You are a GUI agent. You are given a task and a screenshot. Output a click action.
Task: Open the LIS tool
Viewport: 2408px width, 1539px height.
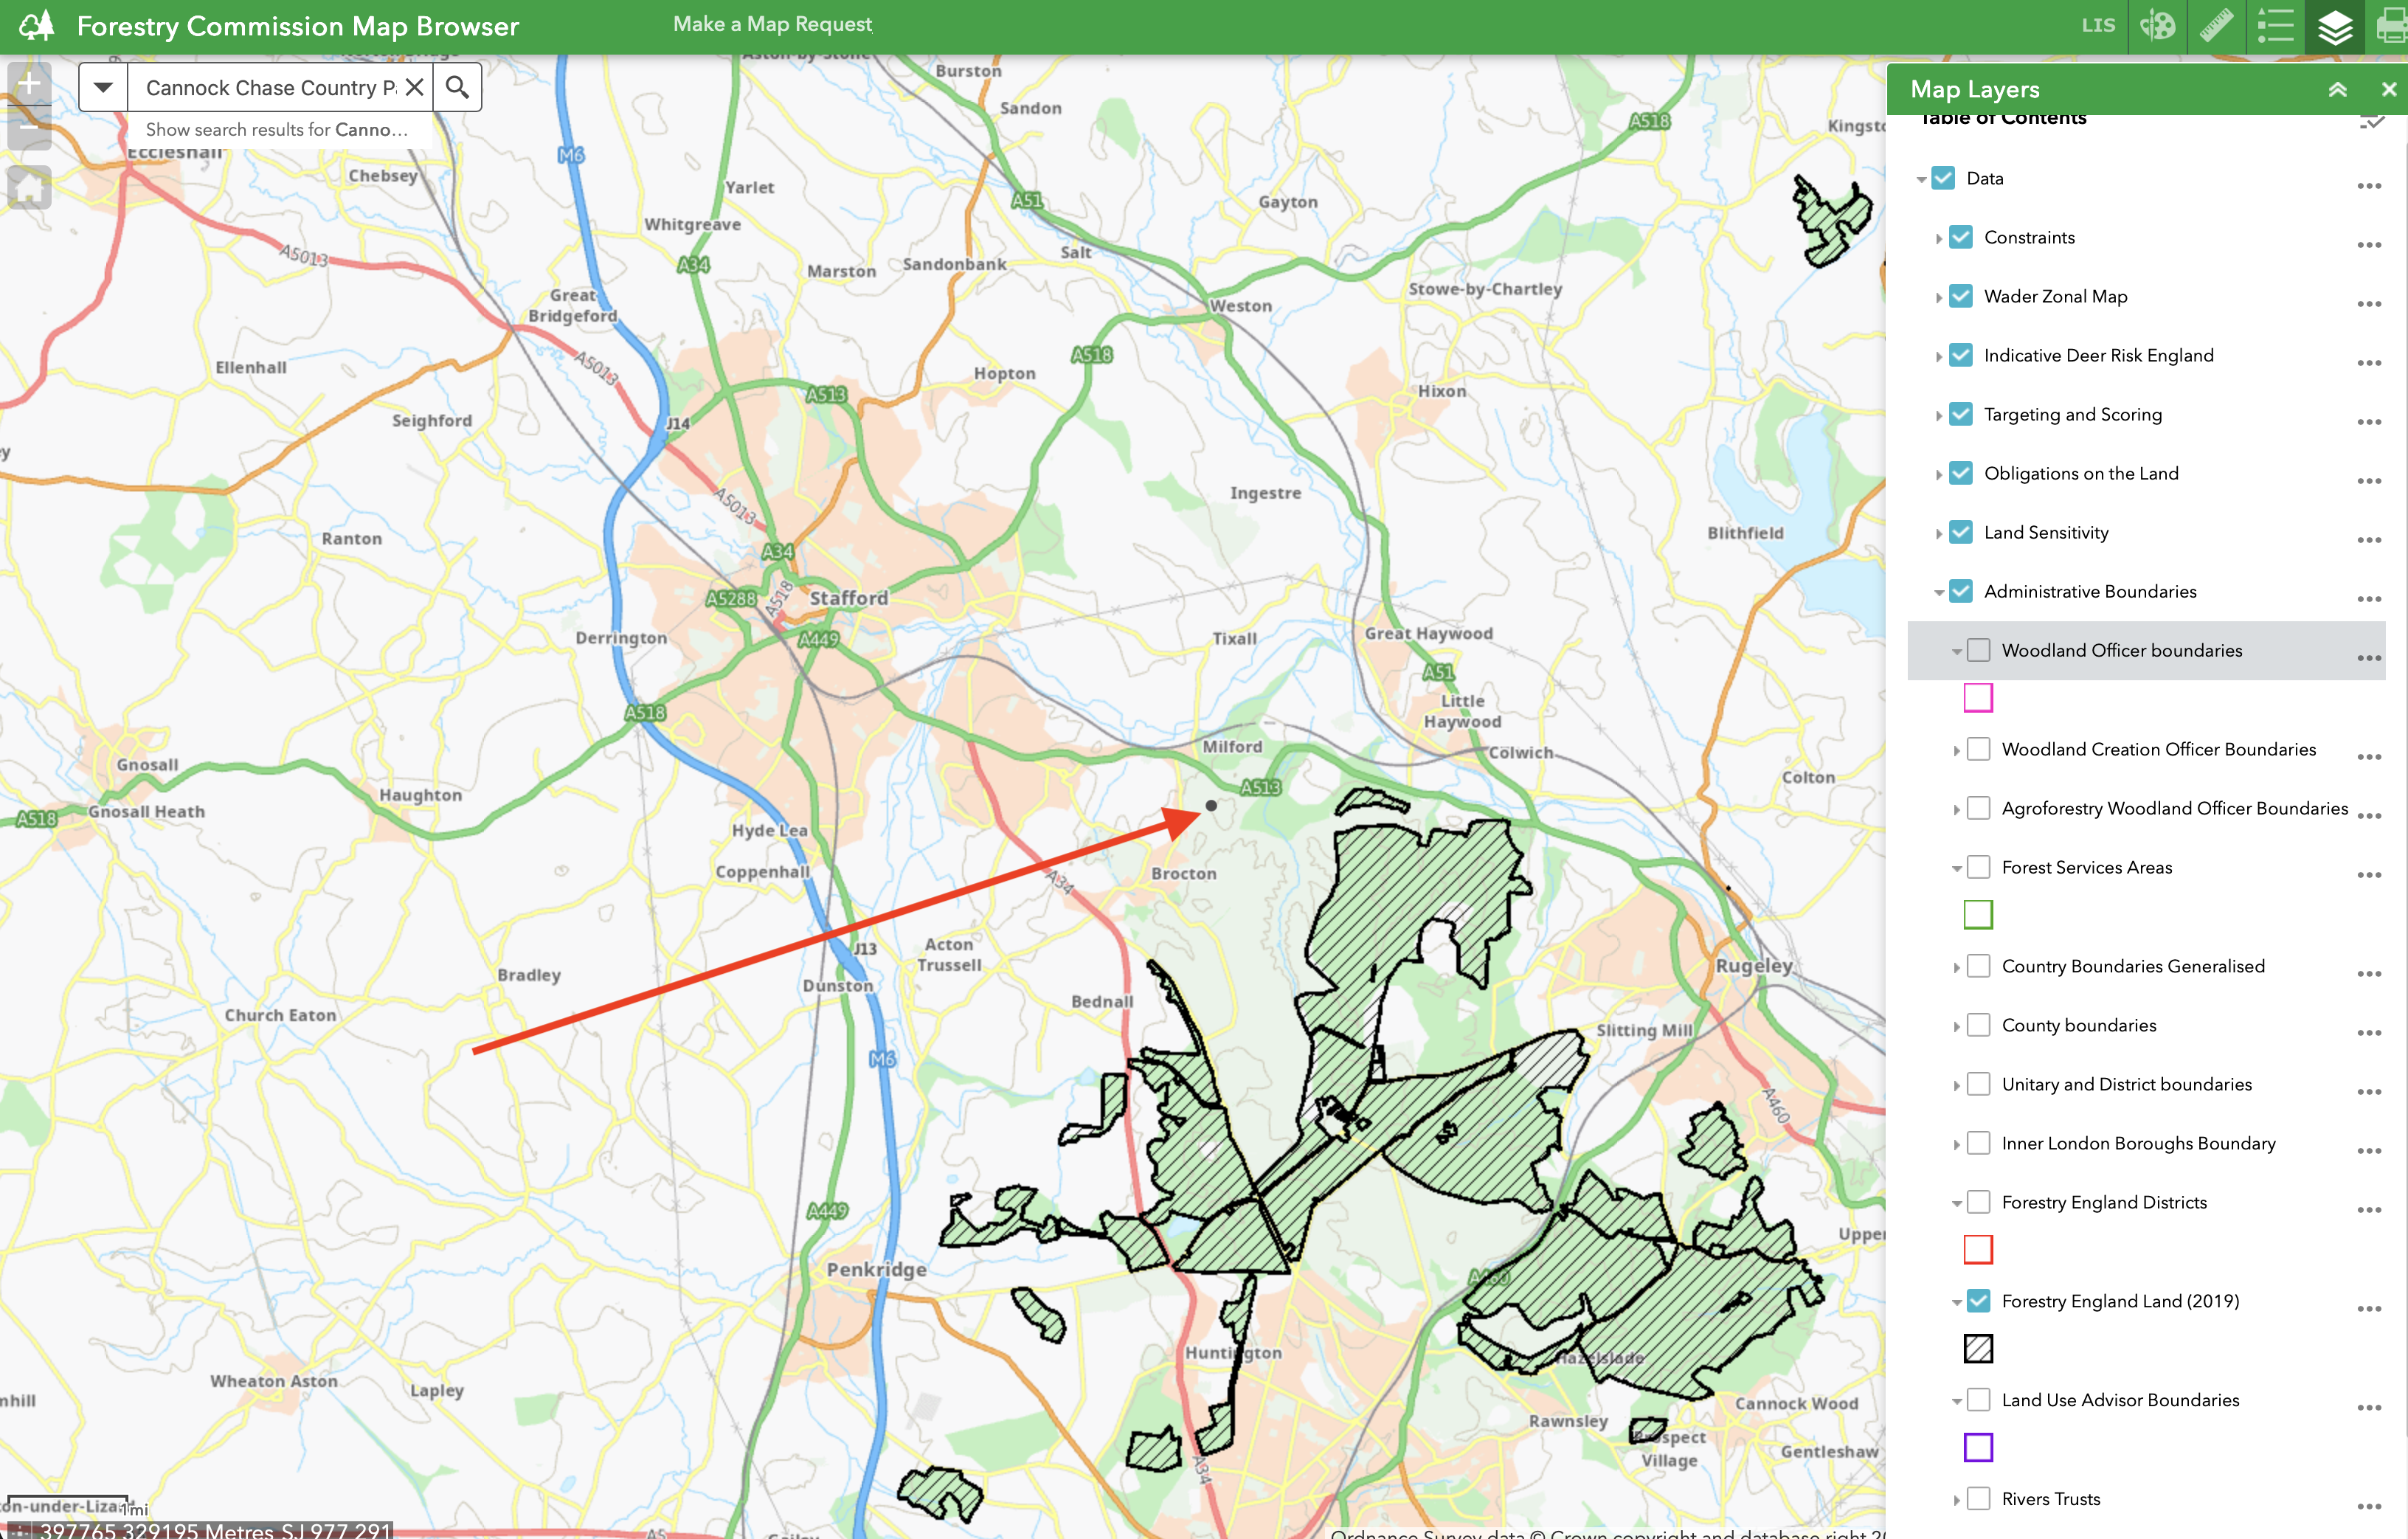[x=2098, y=25]
